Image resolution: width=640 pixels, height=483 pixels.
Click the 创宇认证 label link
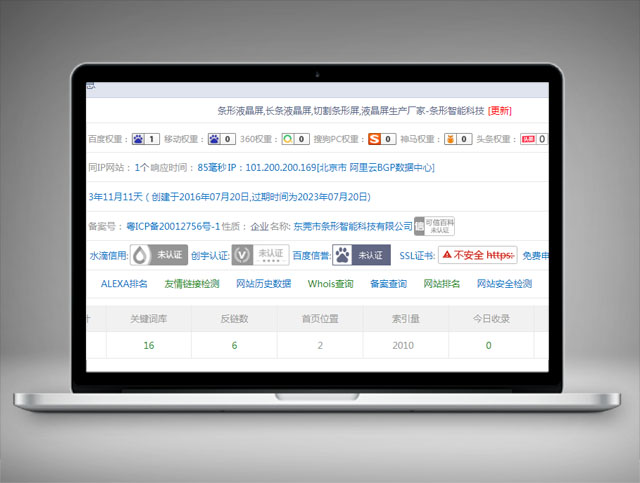(x=210, y=256)
